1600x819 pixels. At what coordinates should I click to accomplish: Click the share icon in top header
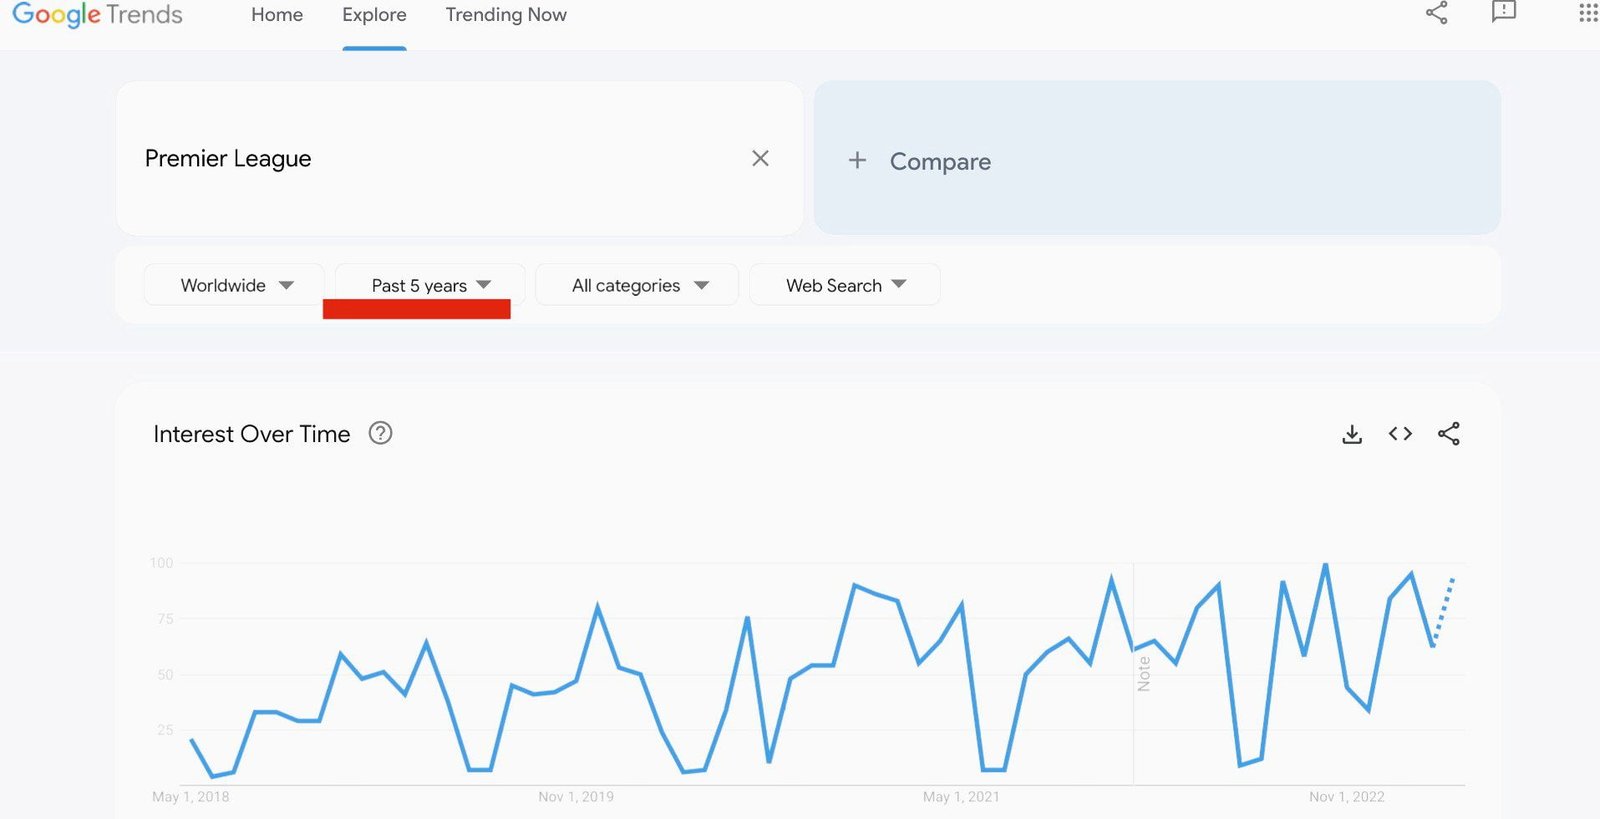pos(1437,13)
